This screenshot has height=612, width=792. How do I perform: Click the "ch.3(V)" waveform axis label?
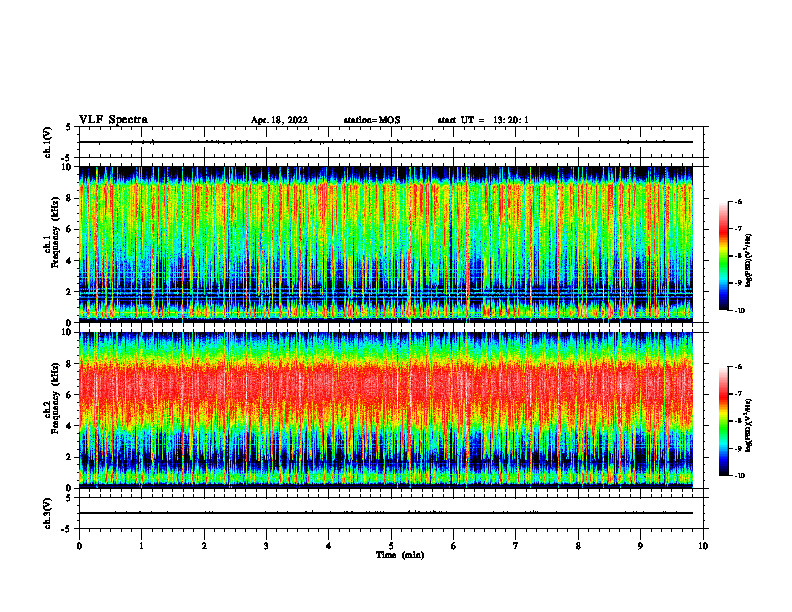tap(48, 513)
